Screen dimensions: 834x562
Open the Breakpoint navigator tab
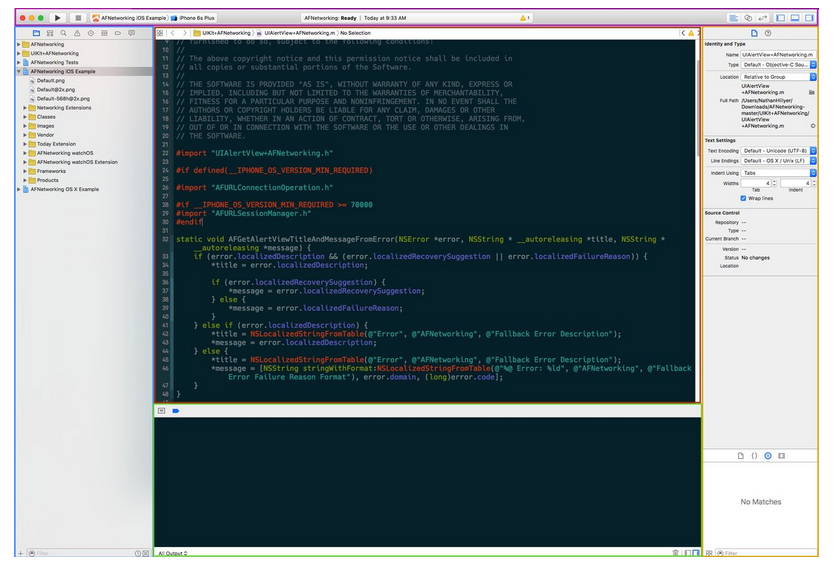tap(118, 33)
